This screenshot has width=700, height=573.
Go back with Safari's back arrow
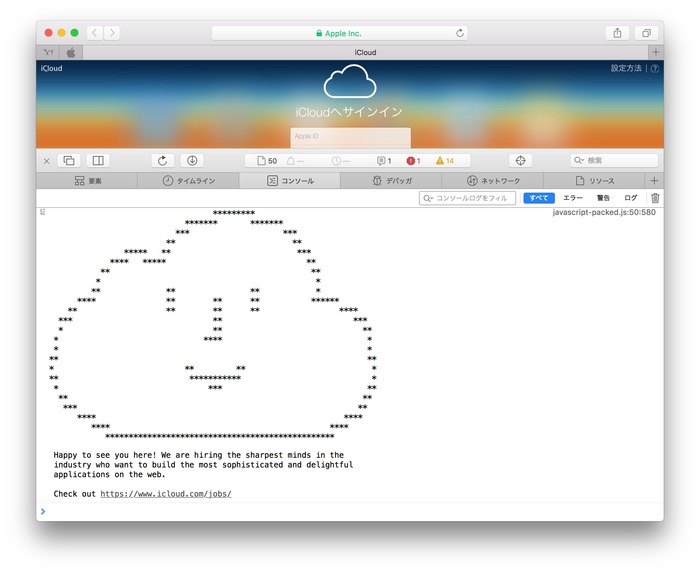[95, 33]
